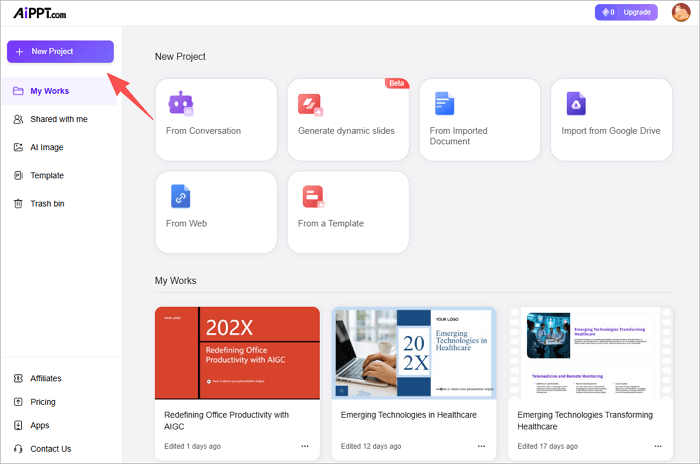
Task: Click the Template sidebar icon
Action: point(18,176)
